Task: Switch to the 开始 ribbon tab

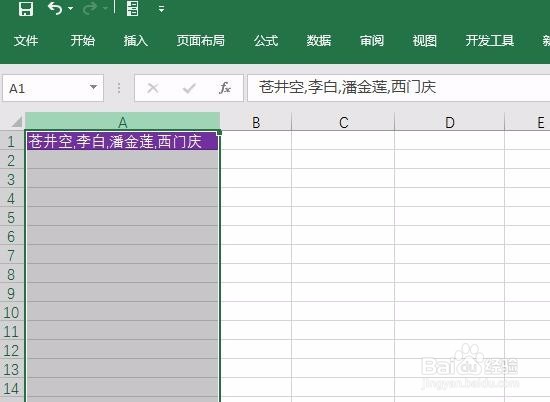Action: click(82, 41)
